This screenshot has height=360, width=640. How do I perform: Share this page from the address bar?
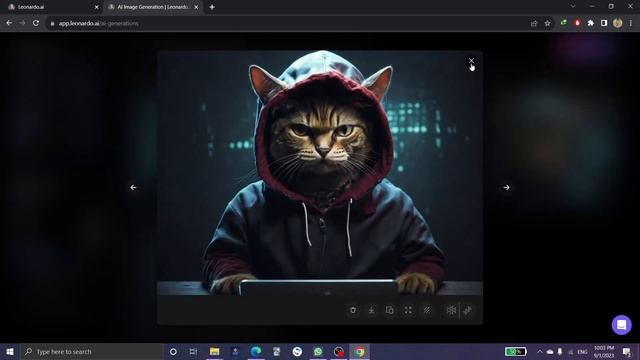click(534, 23)
